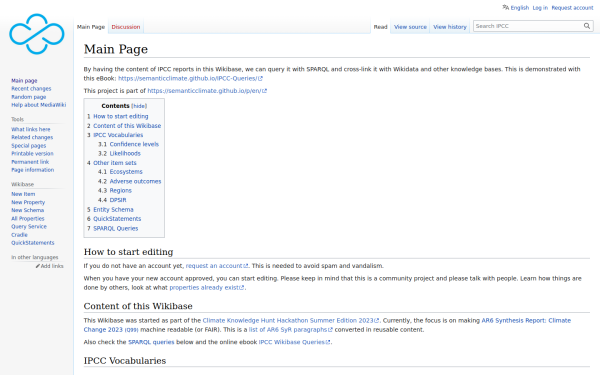Open the IPCC-Queries eBook URL
The image size is (600, 375).
(190, 78)
